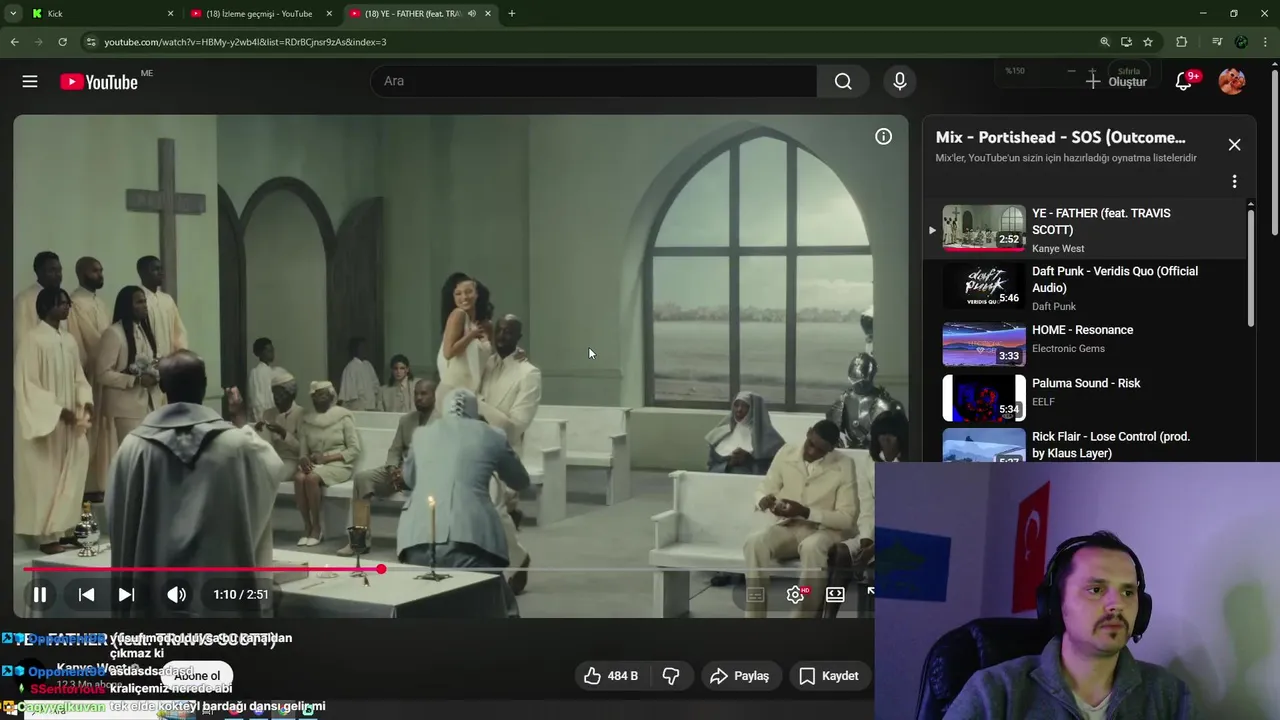The height and width of the screenshot is (720, 1280).
Task: Close the Mix playlist panel
Action: click(1234, 145)
